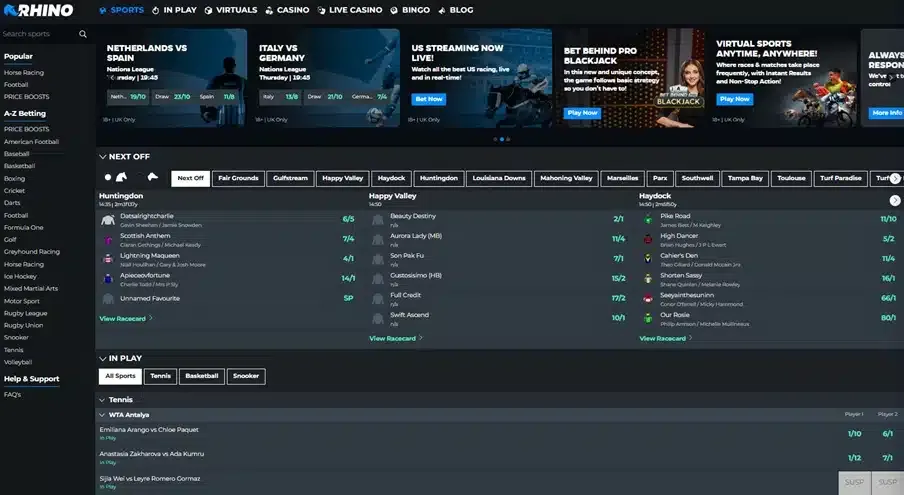
Task: Open the Bingo navigation item
Action: (410, 10)
